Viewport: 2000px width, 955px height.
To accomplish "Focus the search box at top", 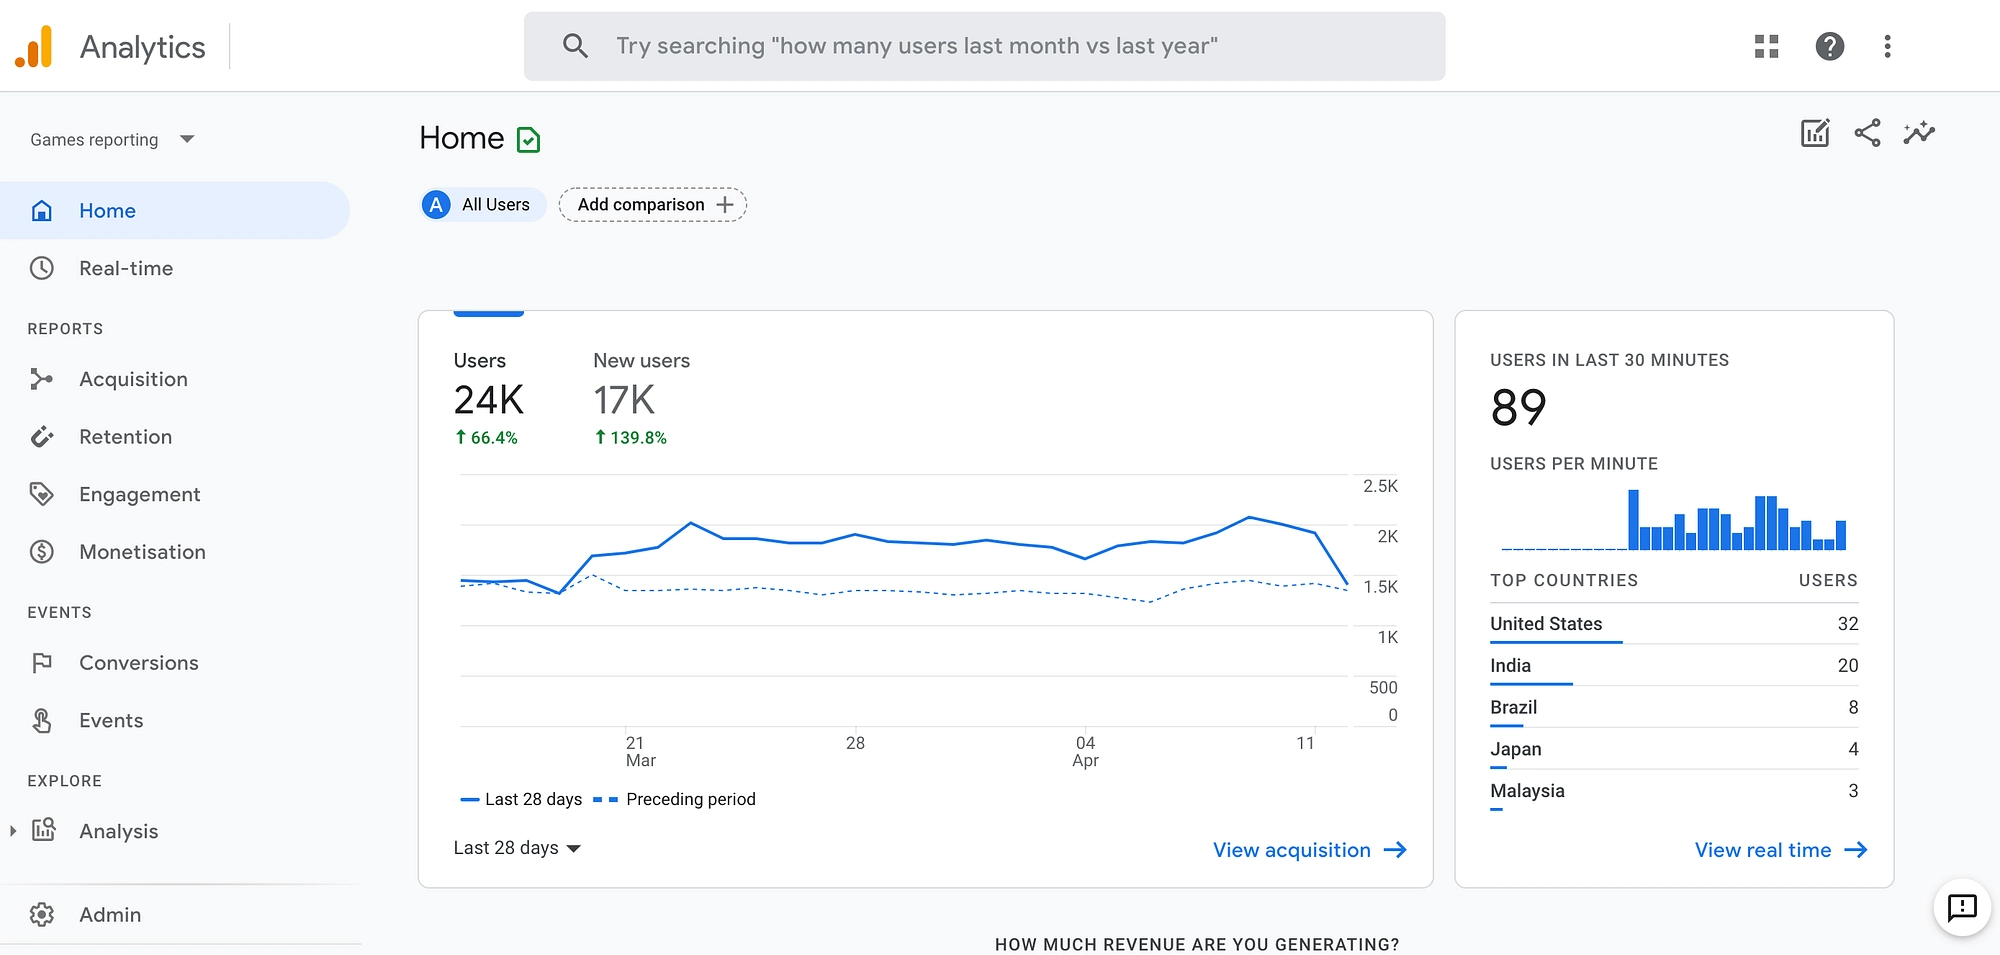I will [x=984, y=46].
